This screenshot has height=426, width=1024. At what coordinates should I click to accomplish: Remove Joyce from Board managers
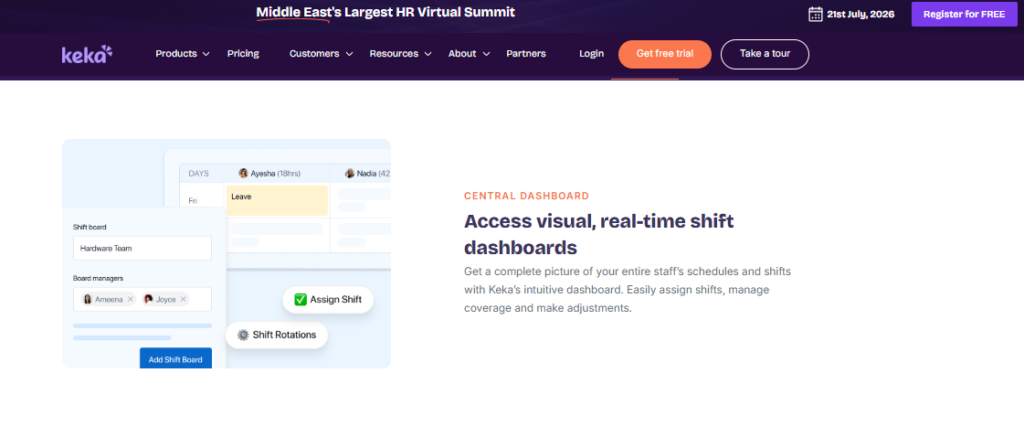183,299
